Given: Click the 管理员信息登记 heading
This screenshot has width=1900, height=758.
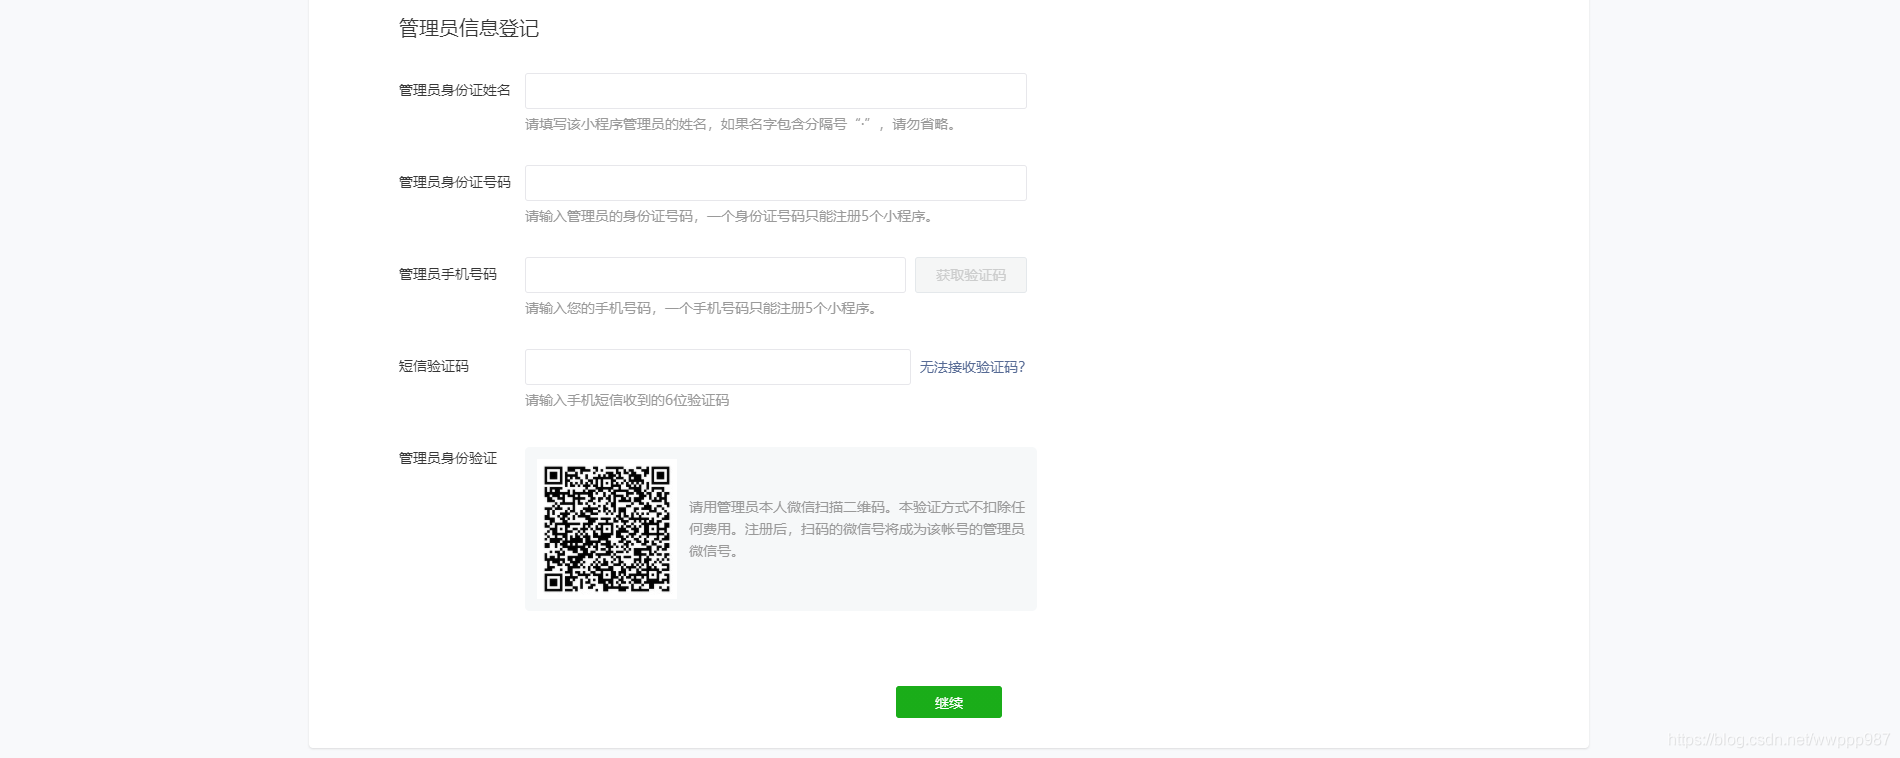Looking at the screenshot, I should coord(469,28).
